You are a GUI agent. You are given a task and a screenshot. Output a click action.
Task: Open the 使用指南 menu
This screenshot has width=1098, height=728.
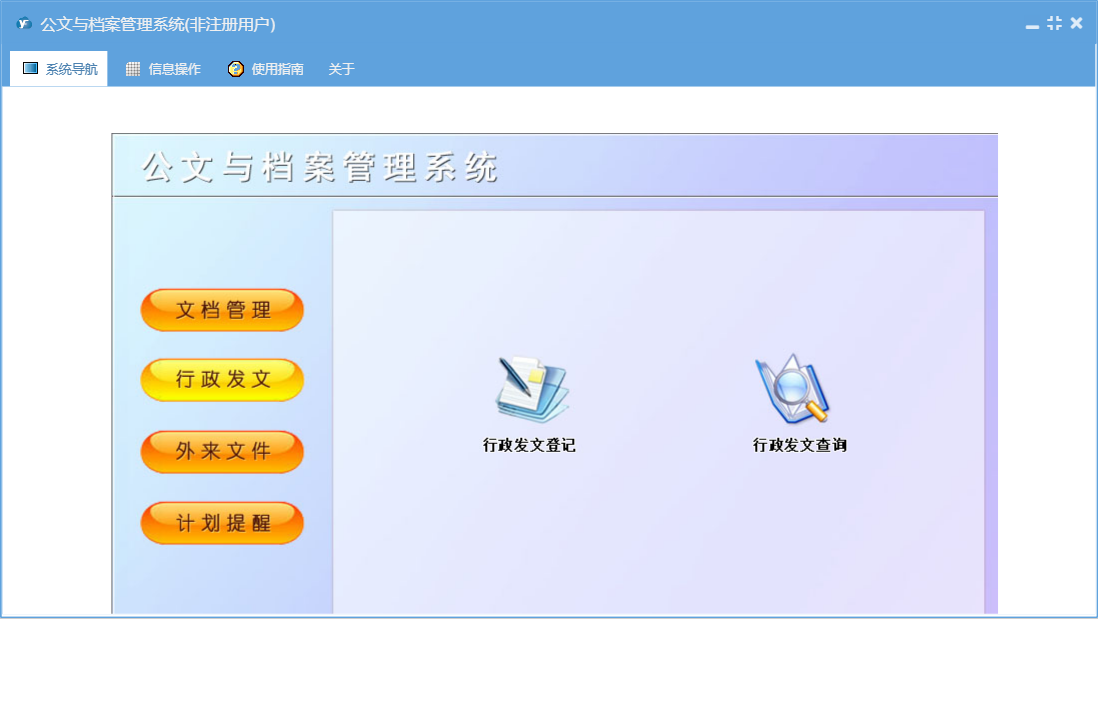tap(265, 69)
